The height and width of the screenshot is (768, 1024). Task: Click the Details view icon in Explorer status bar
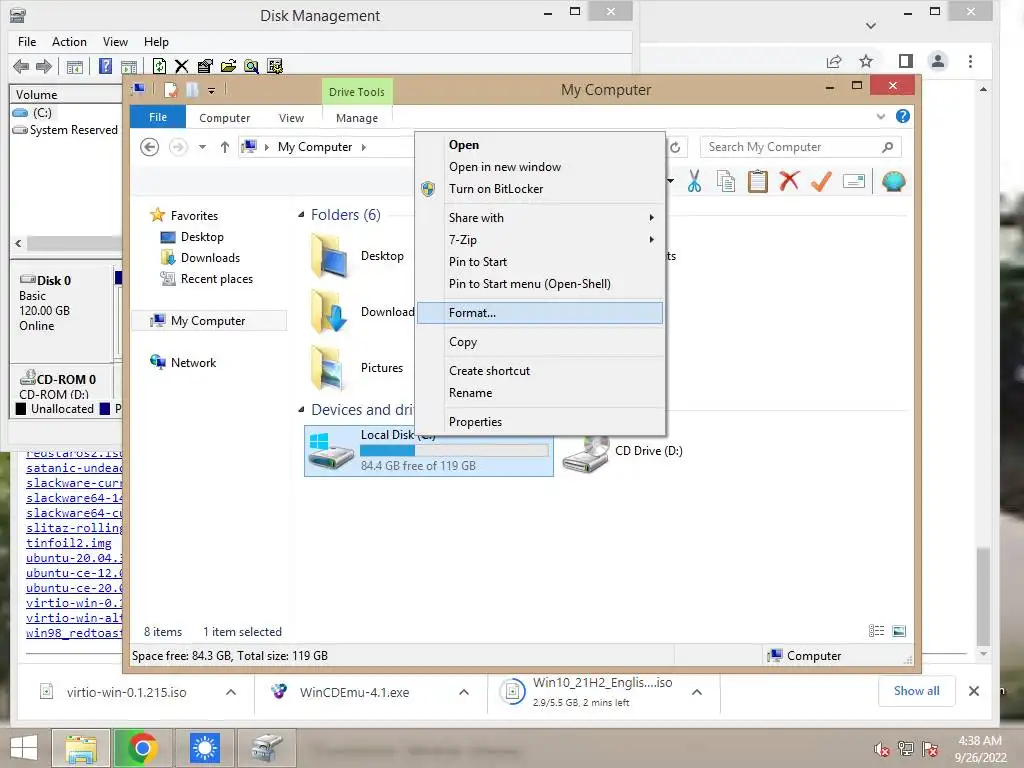pos(876,631)
